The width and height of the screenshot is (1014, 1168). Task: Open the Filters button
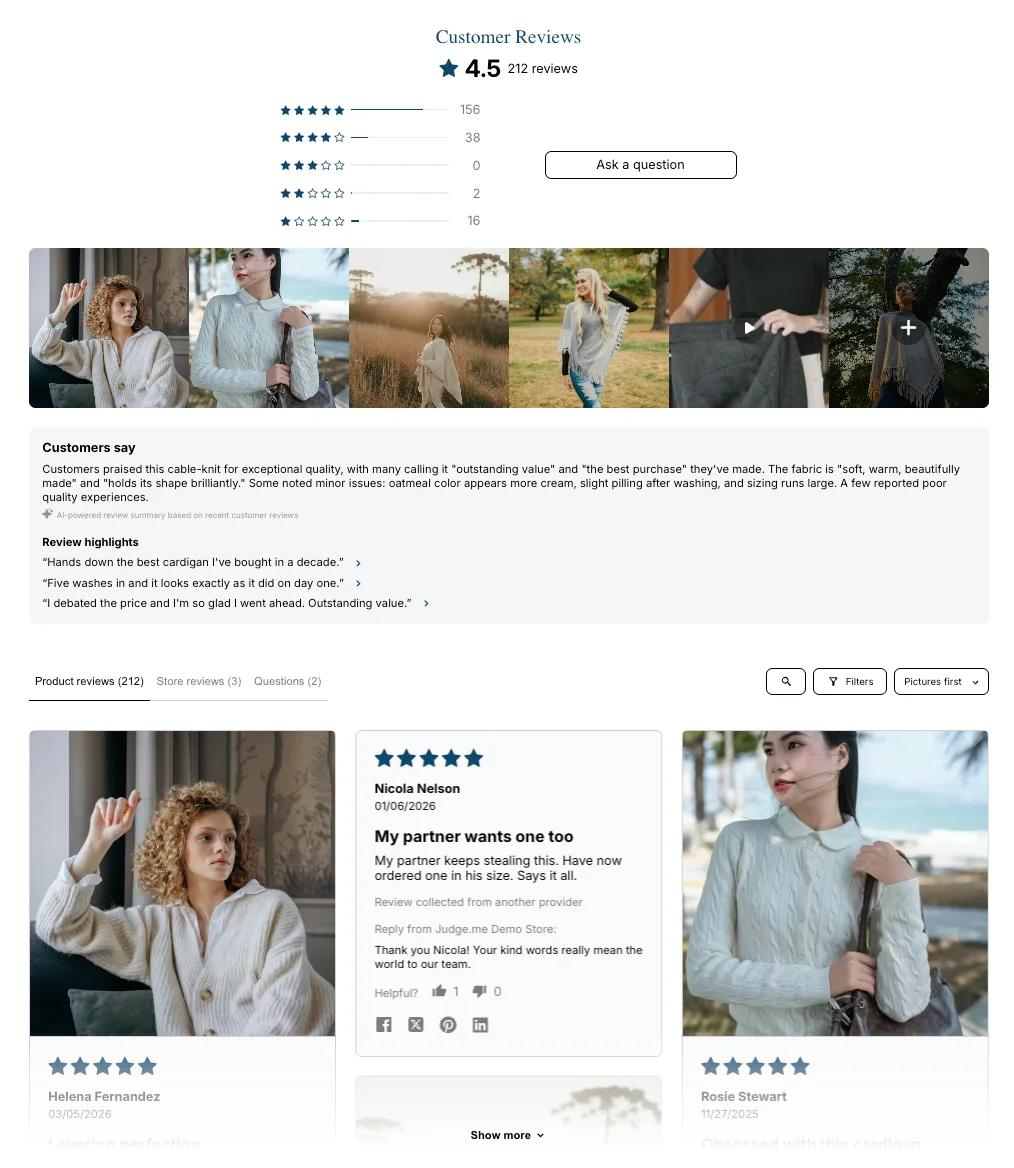(x=849, y=682)
